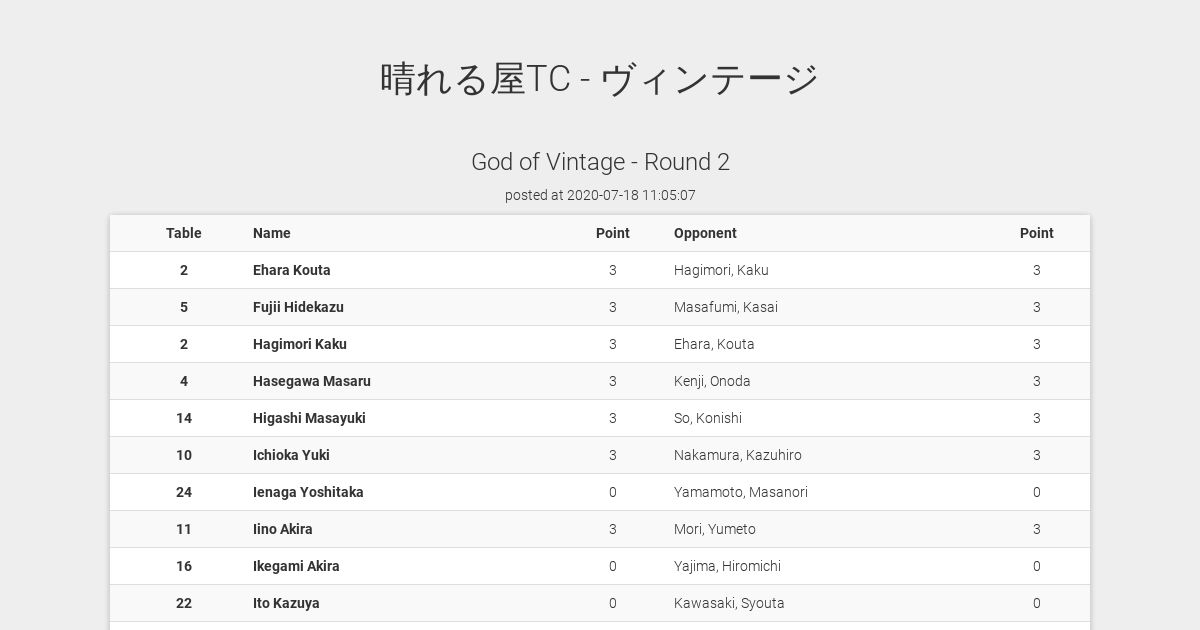Click Higashi Masayuki player name

click(x=309, y=418)
